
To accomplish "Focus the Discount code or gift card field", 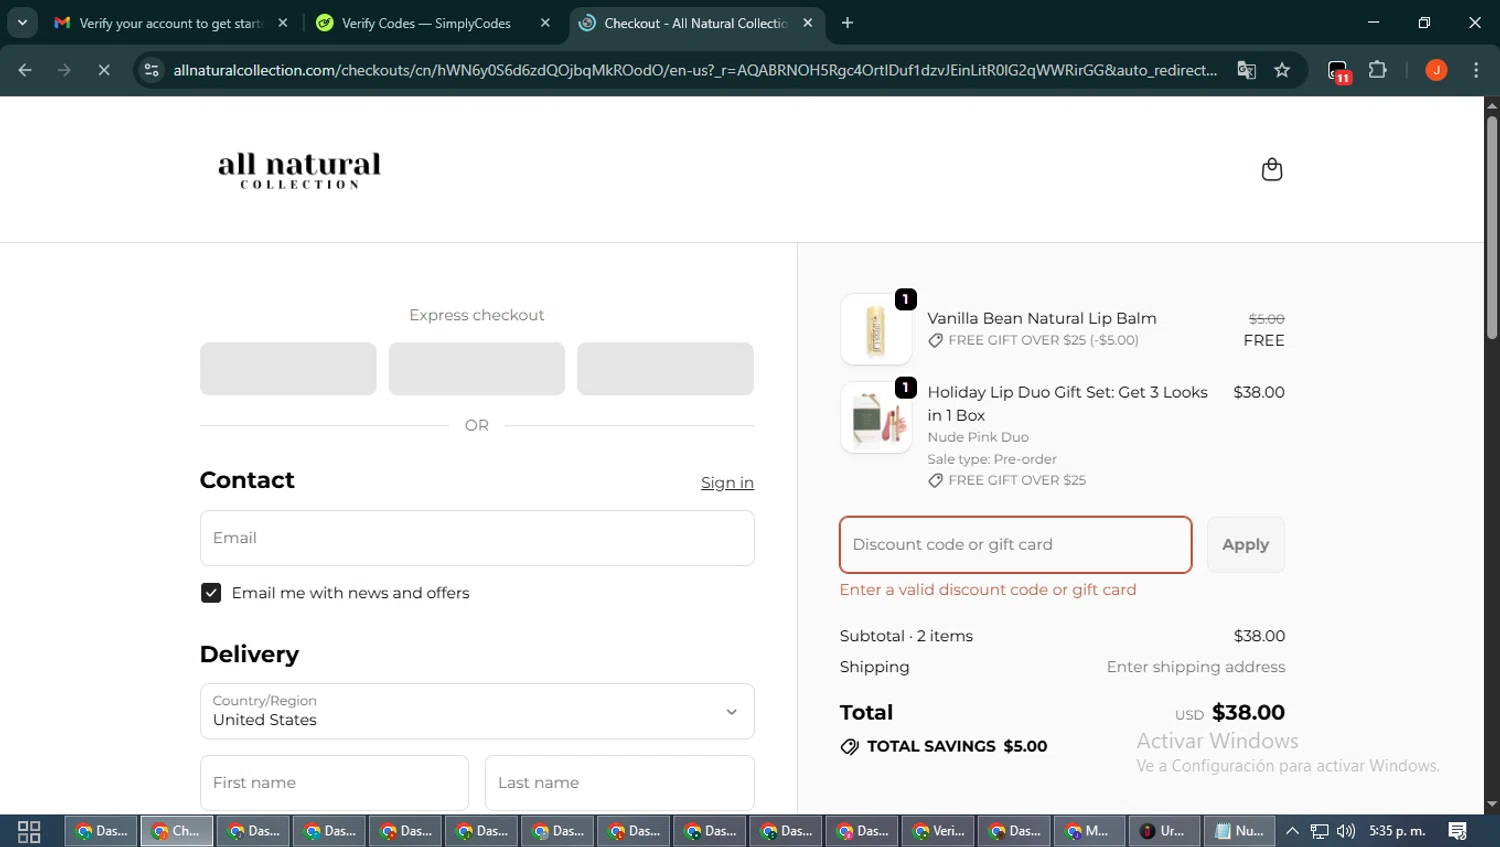I will (x=1015, y=545).
